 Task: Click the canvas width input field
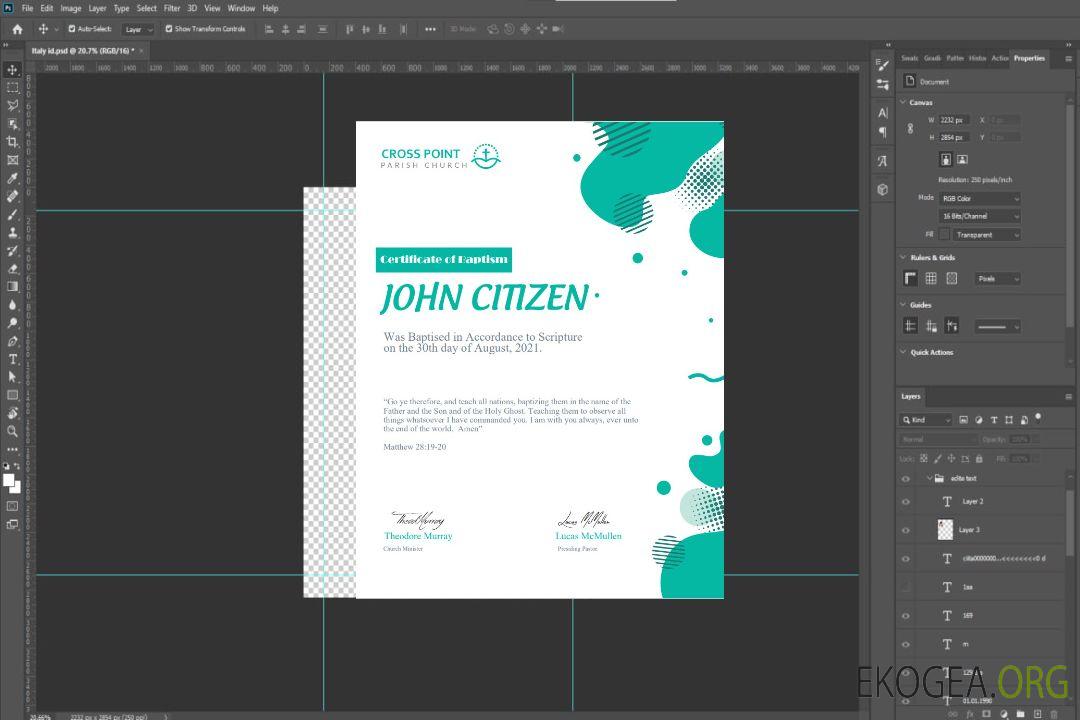[x=954, y=120]
